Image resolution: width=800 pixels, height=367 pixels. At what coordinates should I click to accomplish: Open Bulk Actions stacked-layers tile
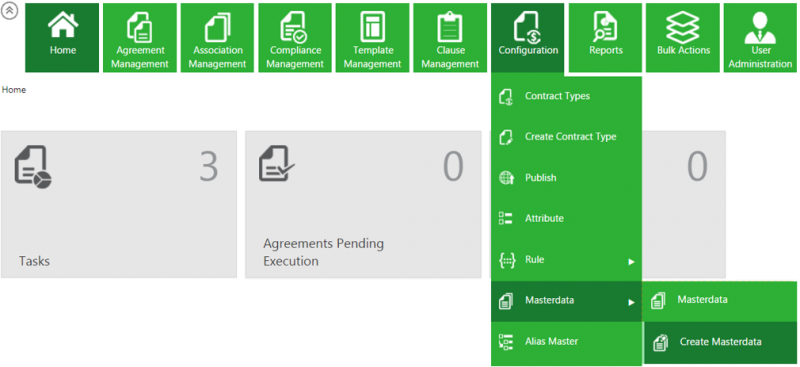click(683, 38)
